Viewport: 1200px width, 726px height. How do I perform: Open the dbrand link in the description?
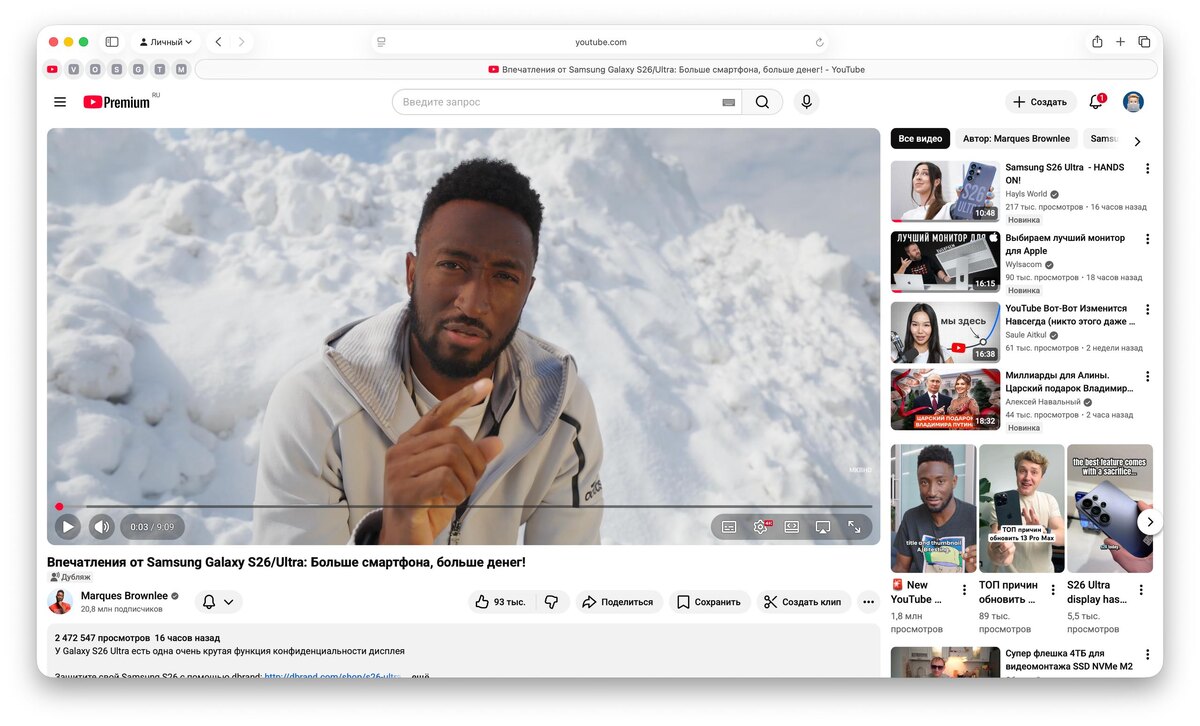click(x=333, y=677)
